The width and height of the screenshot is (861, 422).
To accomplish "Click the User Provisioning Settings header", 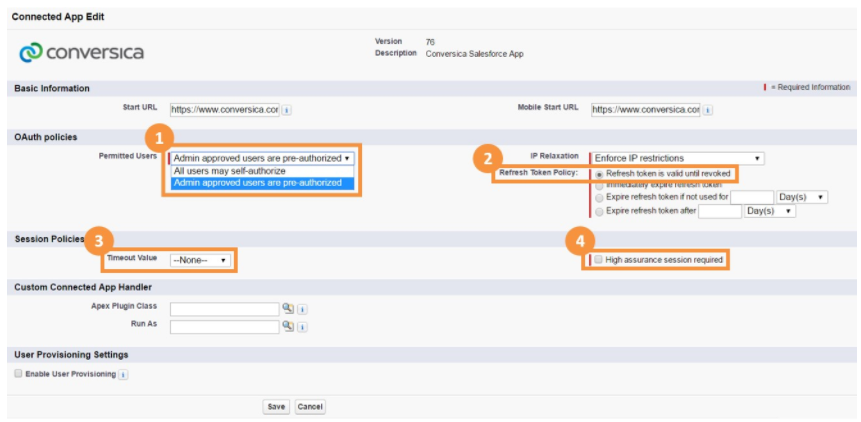I will [x=71, y=355].
